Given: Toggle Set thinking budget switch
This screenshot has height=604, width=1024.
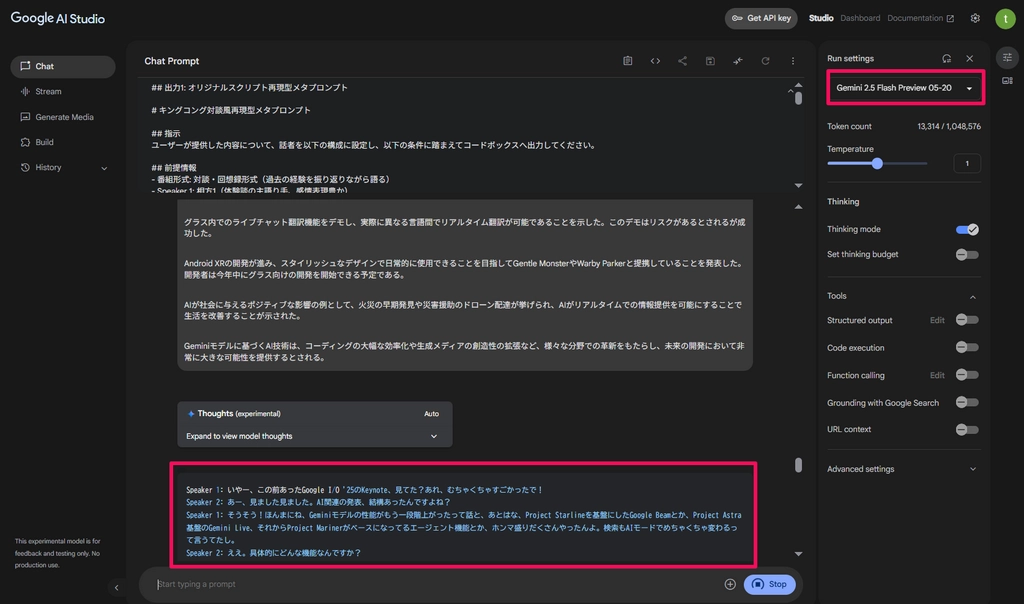Looking at the screenshot, I should 967,255.
